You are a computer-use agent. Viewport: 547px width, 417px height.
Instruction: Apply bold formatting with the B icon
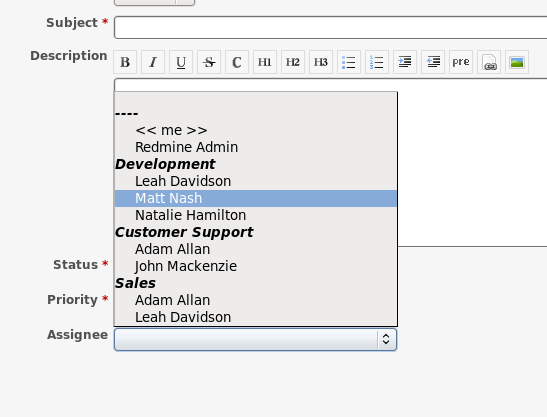125,62
